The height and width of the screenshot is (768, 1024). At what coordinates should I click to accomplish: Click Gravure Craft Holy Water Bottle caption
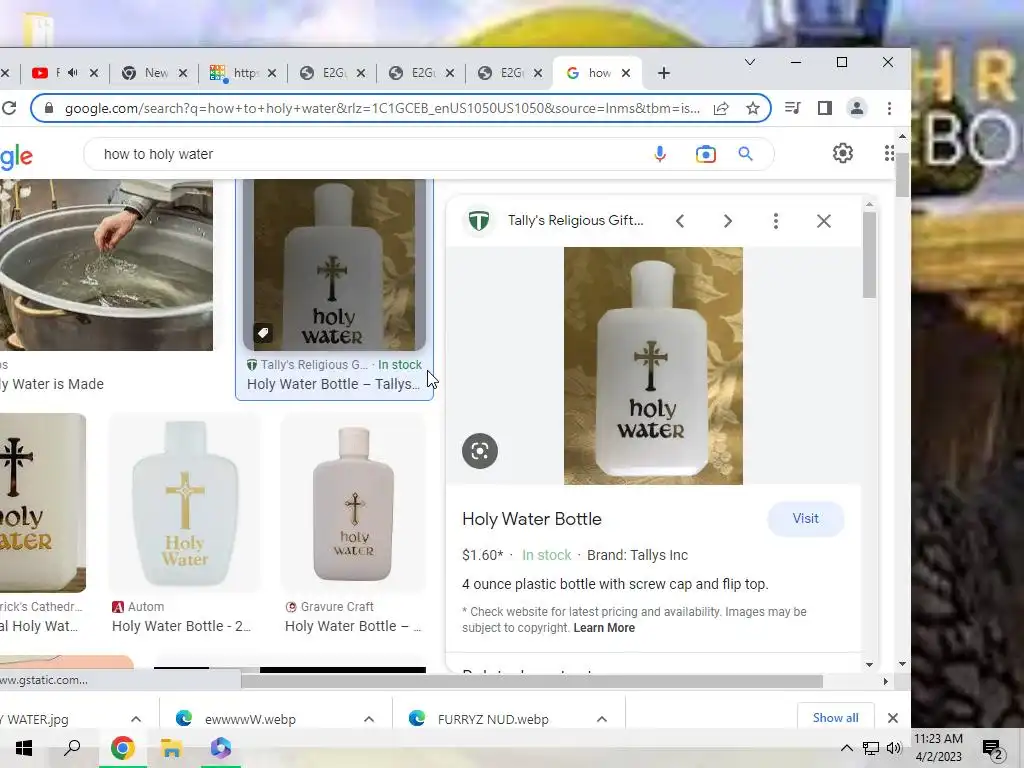(x=353, y=626)
